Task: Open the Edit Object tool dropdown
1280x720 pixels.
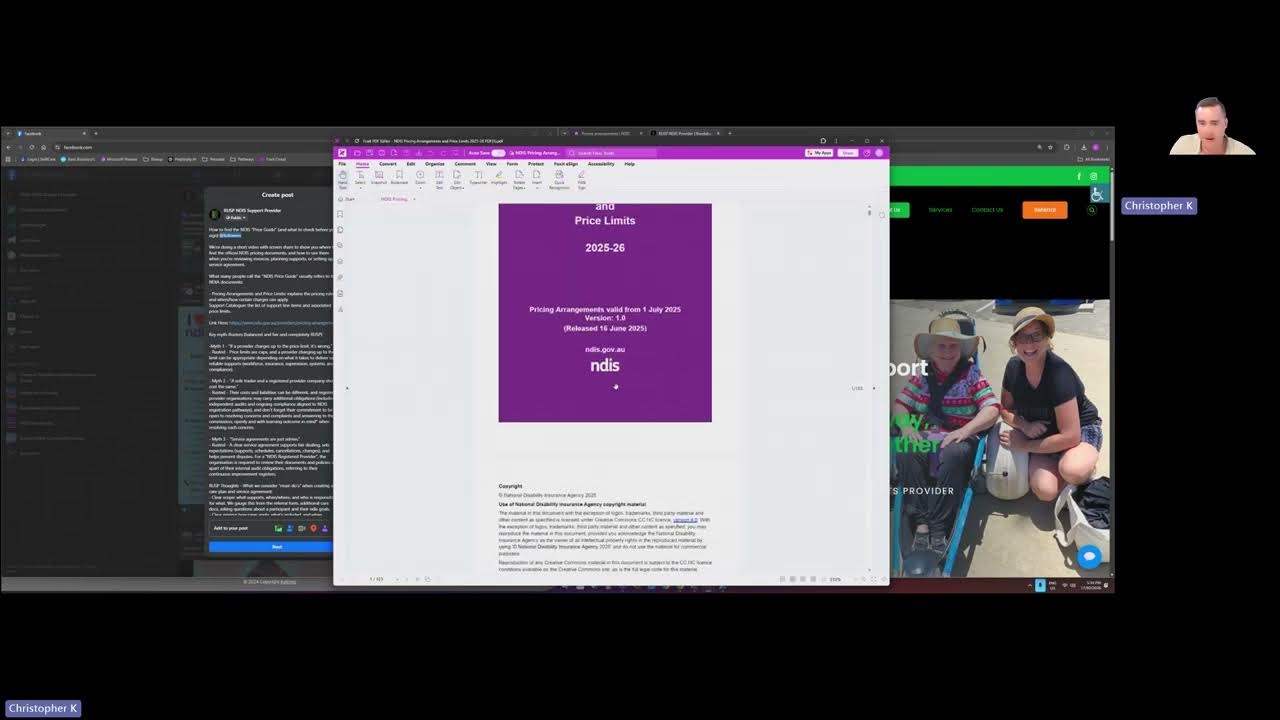Action: 457,179
